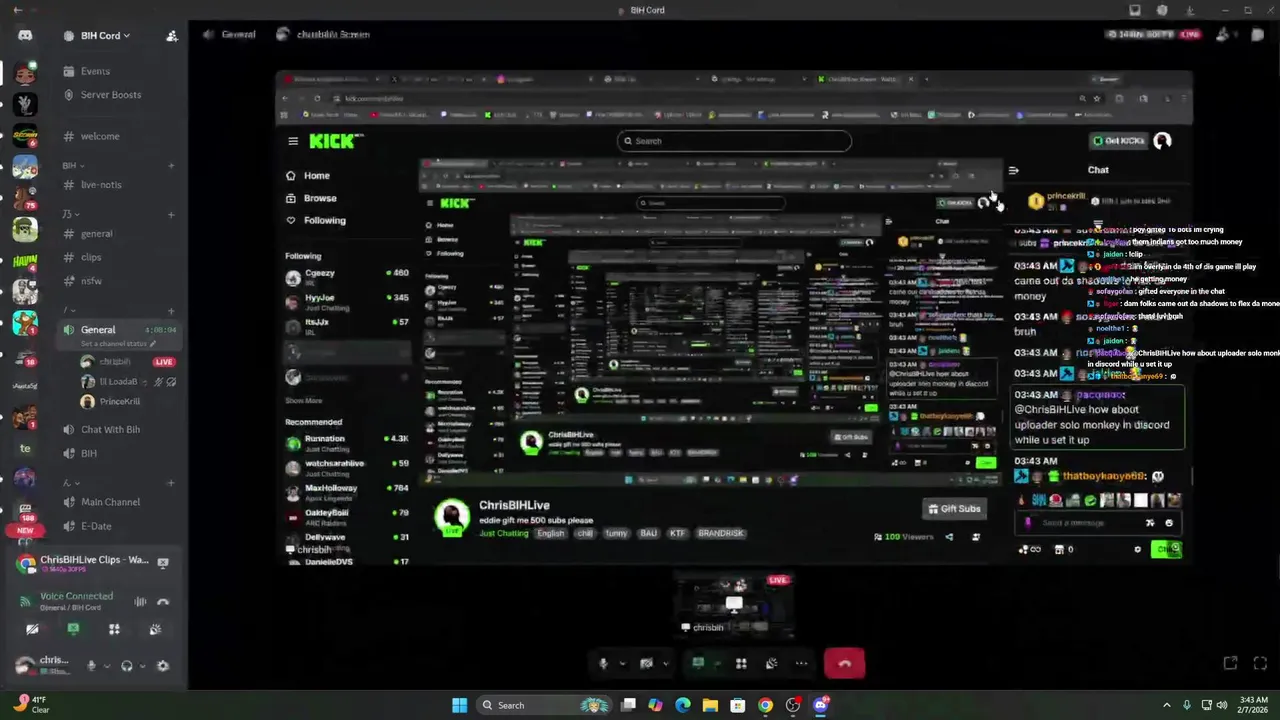1280x720 pixels.
Task: Open more options ellipsis in call control bar
Action: 801,663
